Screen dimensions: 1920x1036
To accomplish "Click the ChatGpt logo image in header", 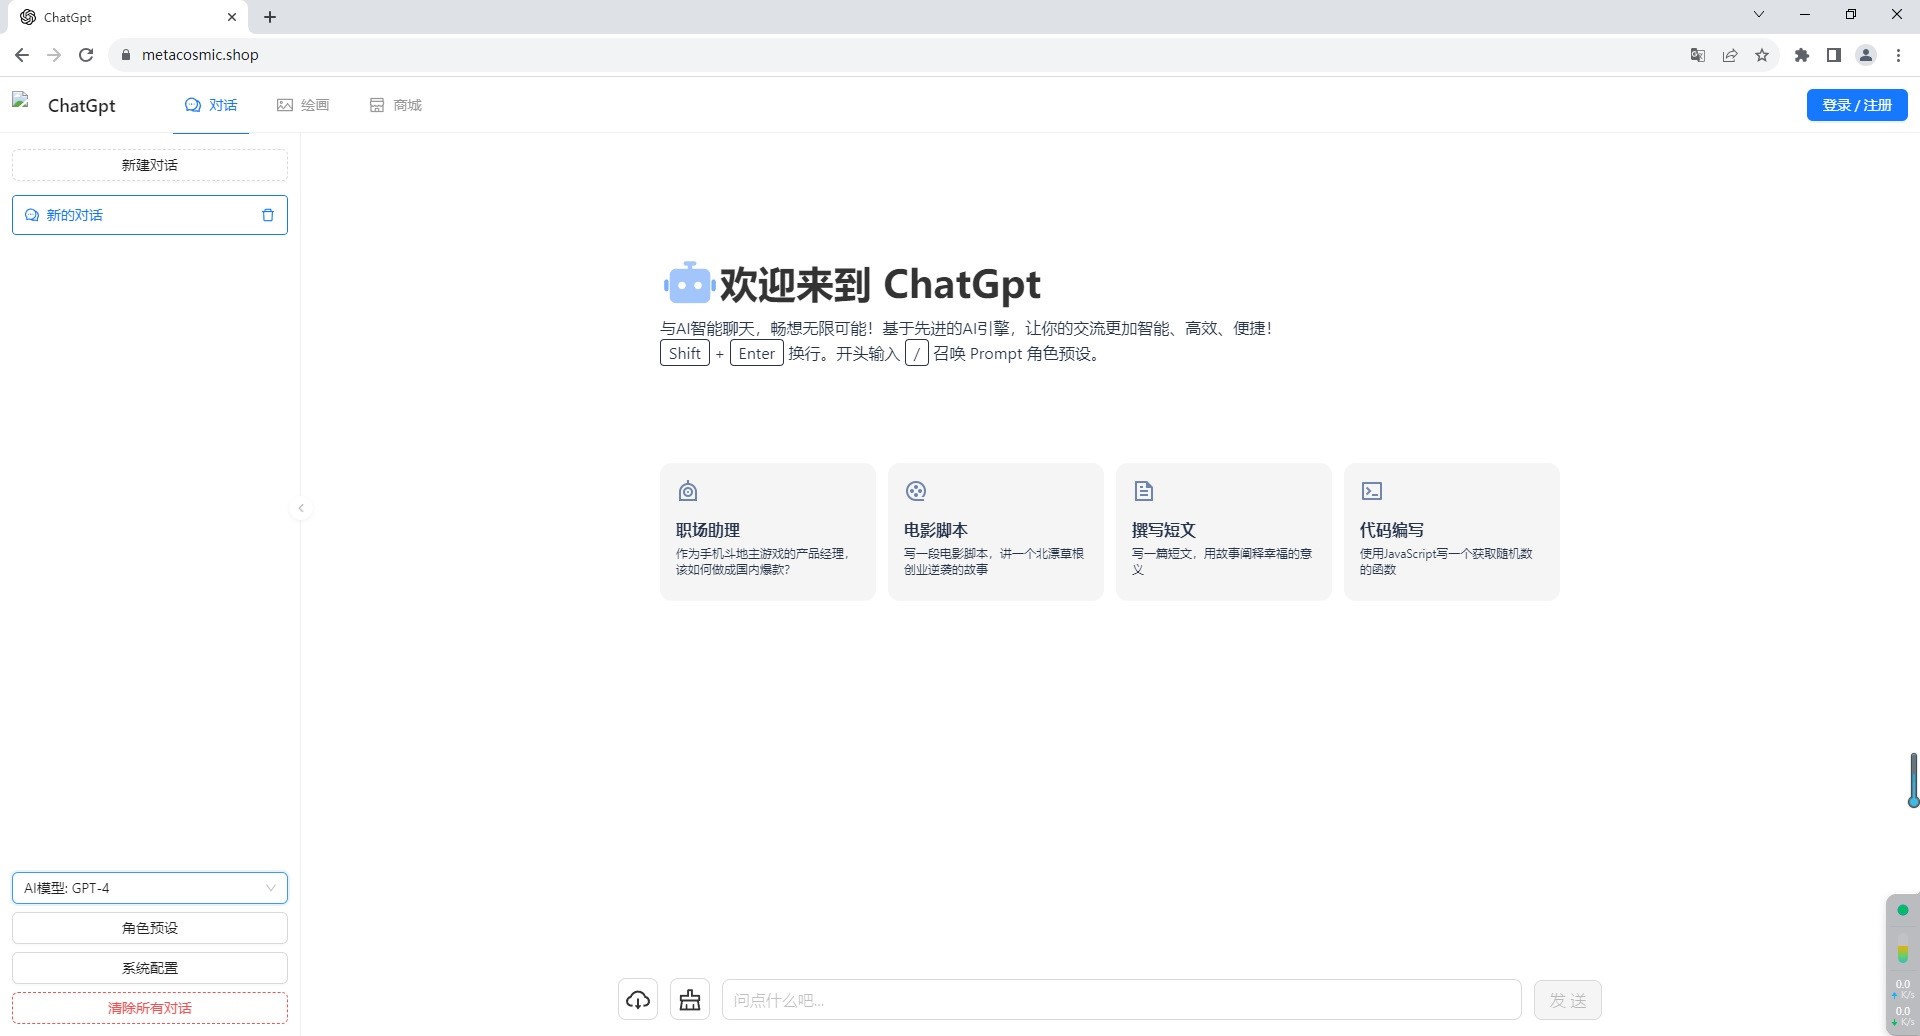I will click(21, 100).
